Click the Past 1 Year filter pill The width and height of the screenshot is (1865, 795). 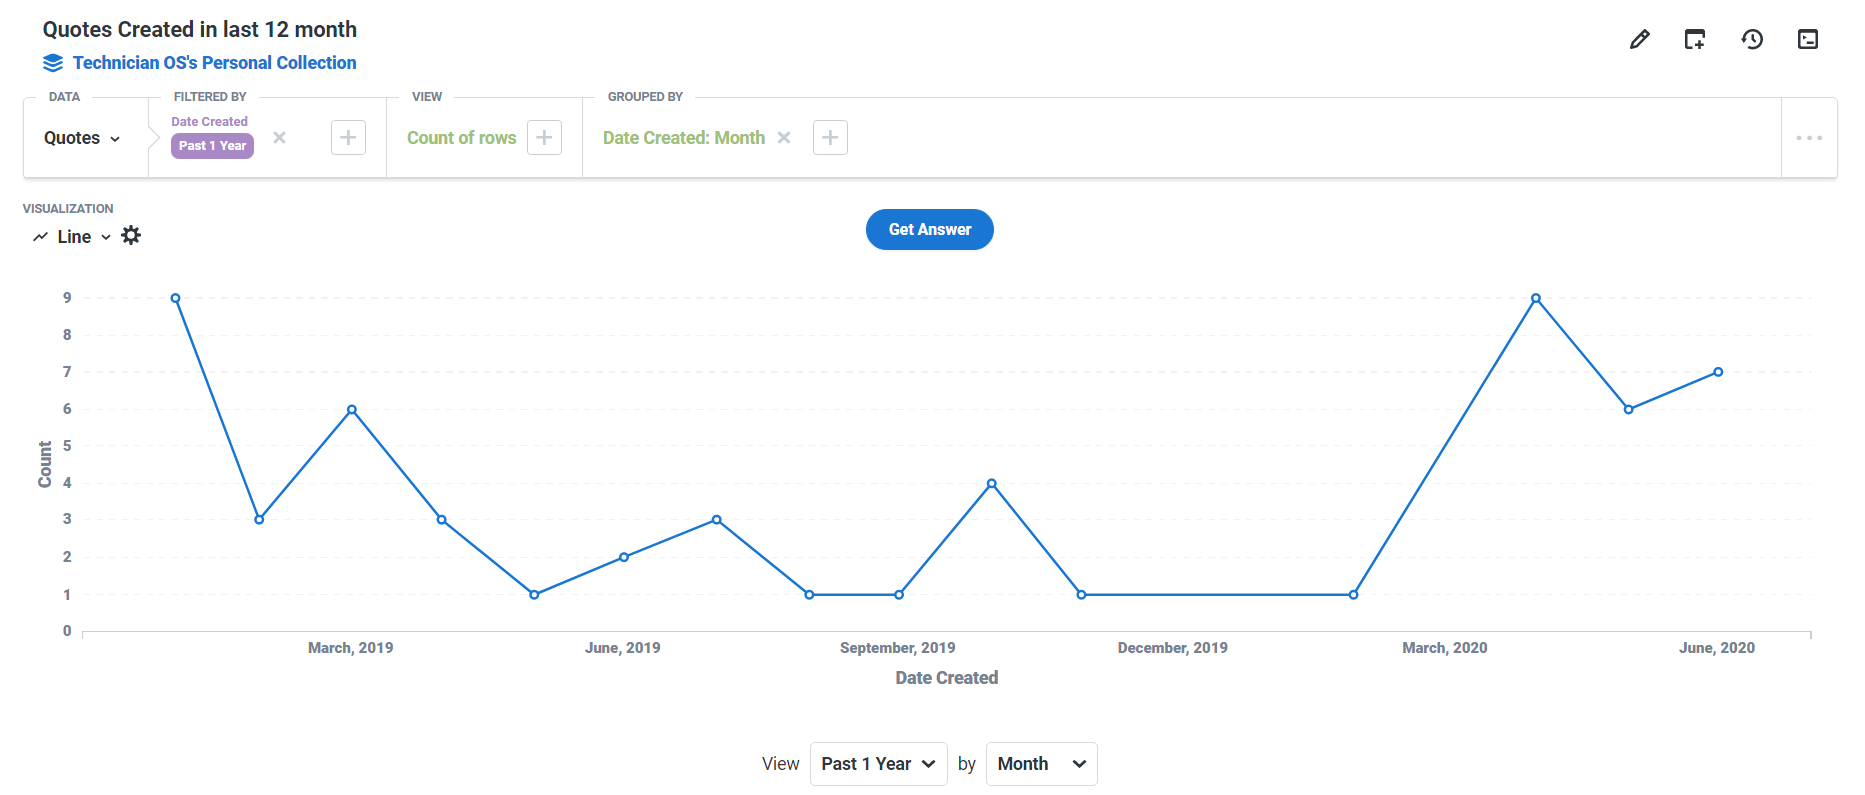click(x=212, y=146)
